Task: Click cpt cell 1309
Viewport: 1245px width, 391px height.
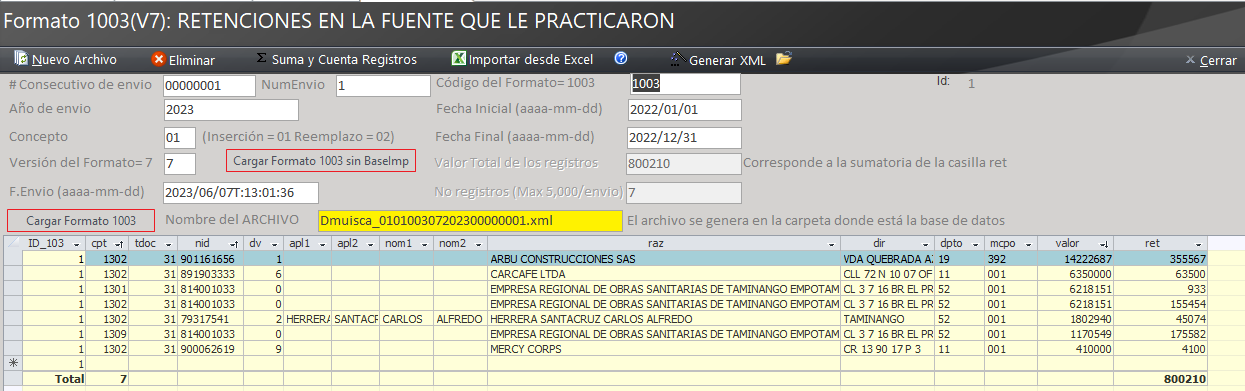Action: tap(108, 335)
